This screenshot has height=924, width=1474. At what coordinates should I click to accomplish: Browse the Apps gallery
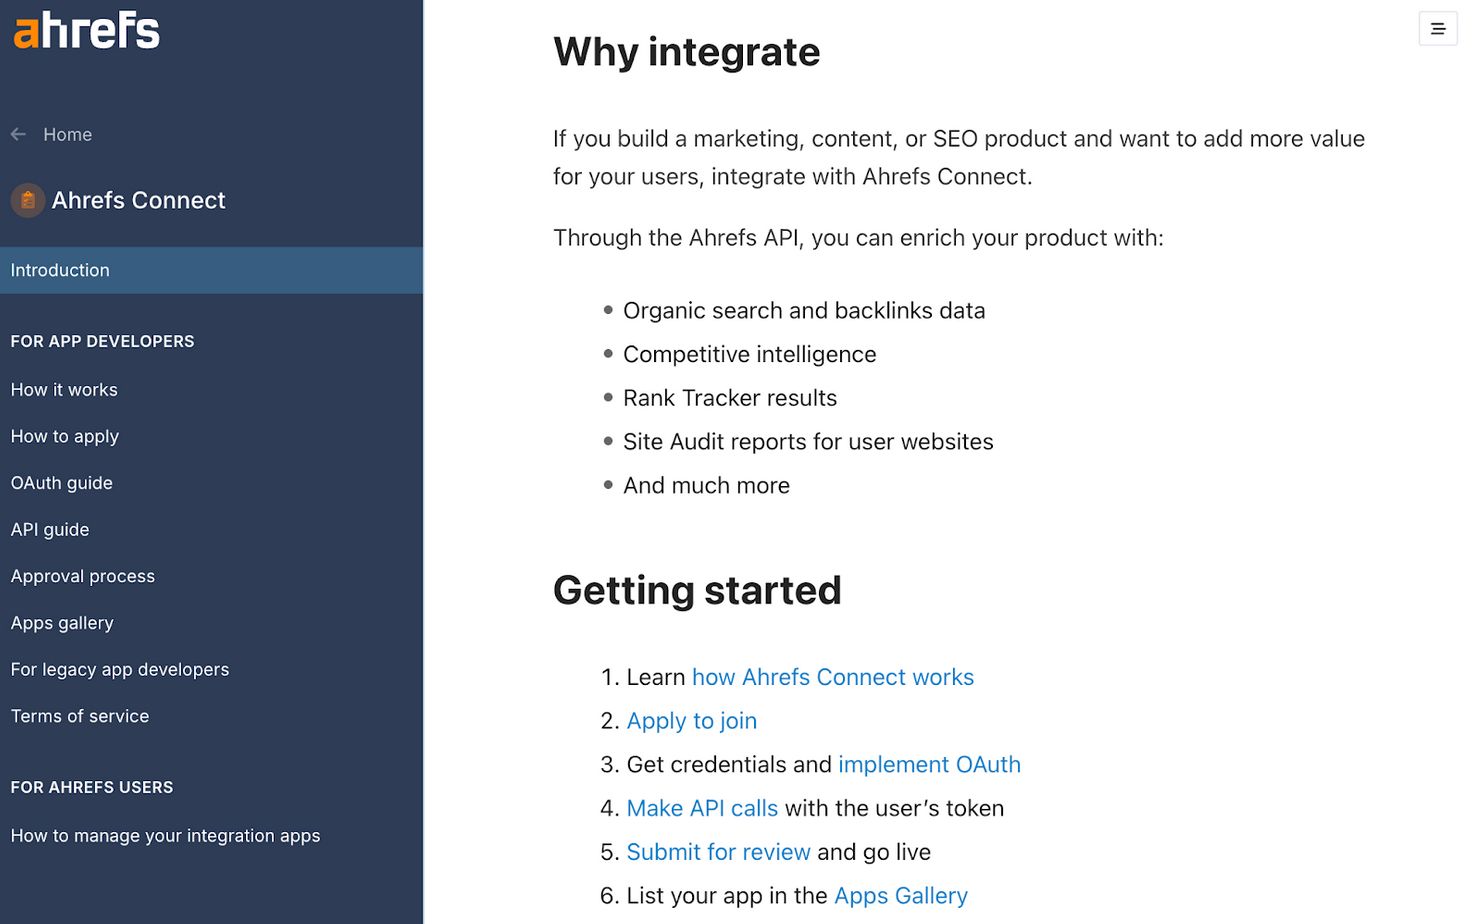click(x=62, y=622)
